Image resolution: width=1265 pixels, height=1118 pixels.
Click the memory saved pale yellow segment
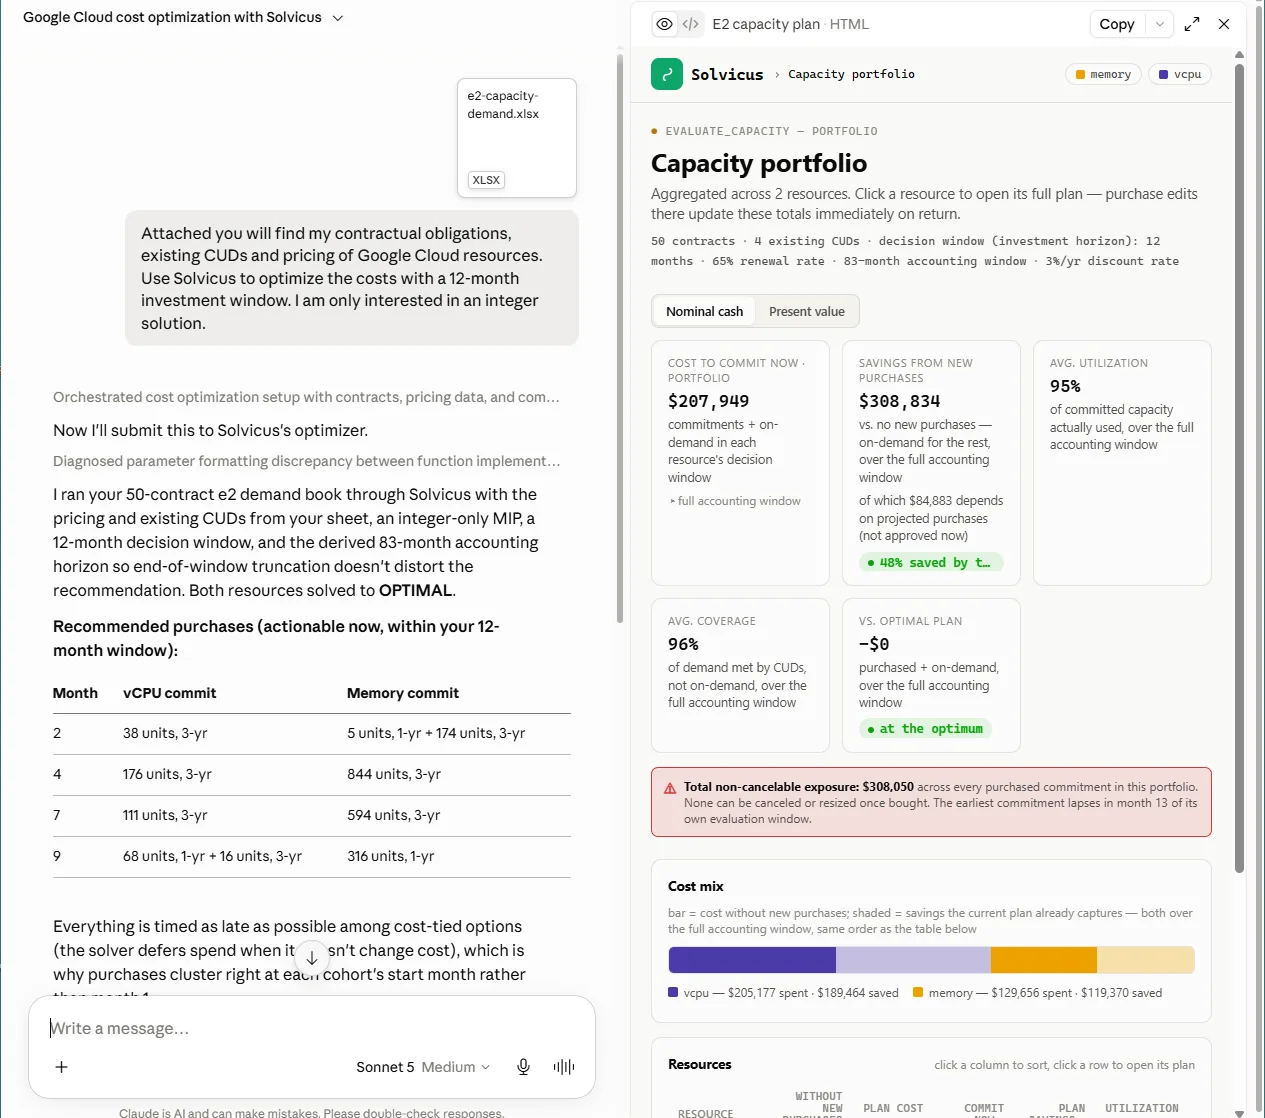[x=1146, y=960]
